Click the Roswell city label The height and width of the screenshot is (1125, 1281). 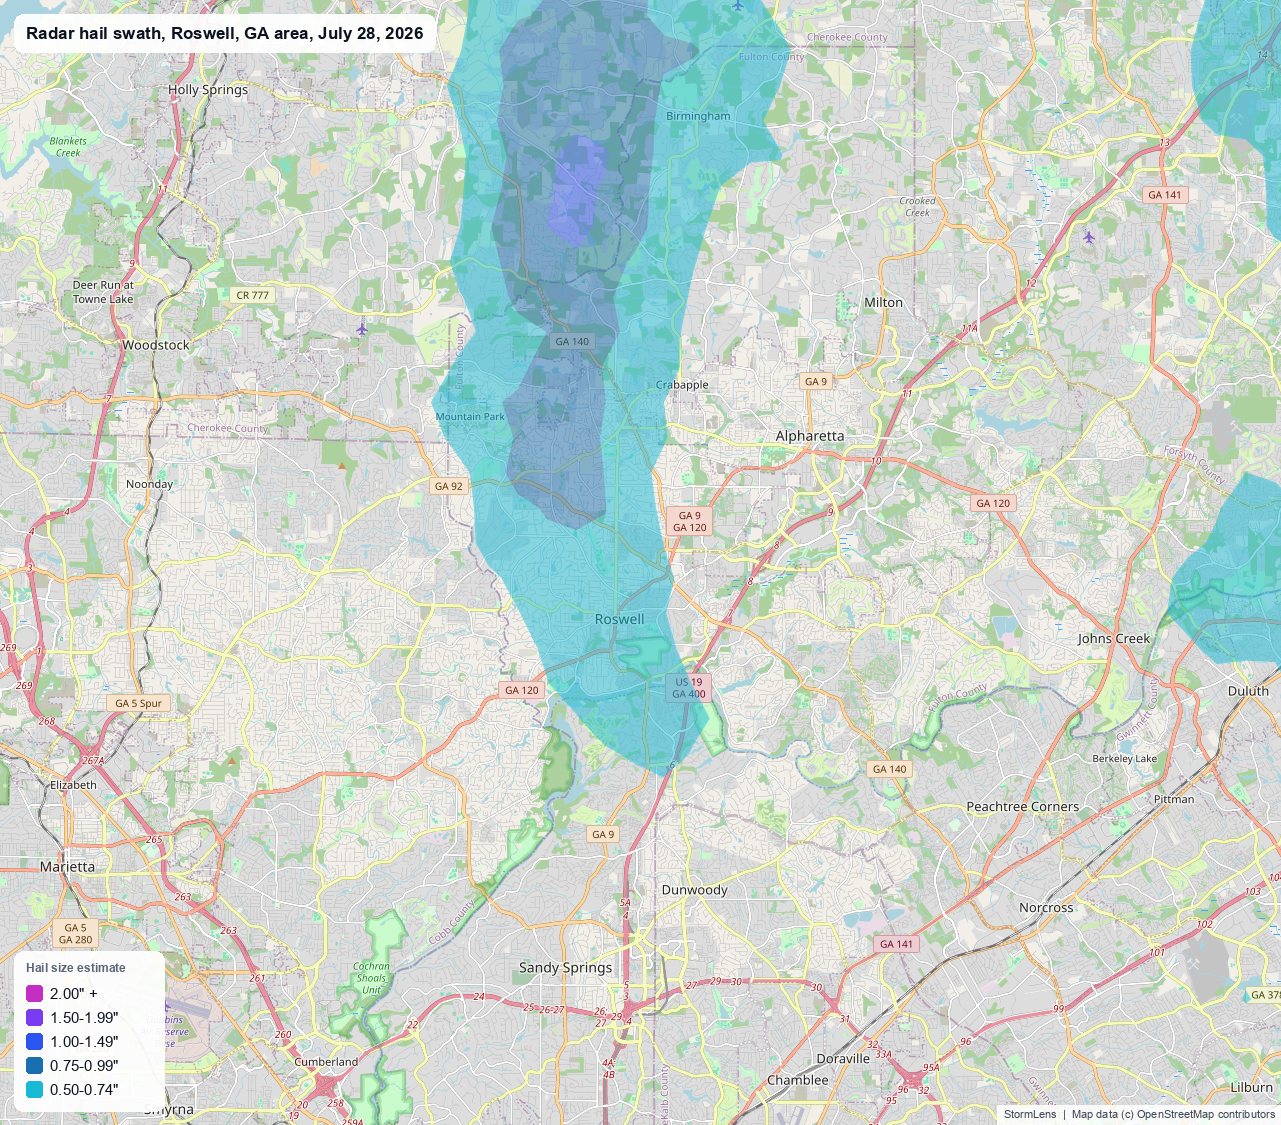coord(620,619)
